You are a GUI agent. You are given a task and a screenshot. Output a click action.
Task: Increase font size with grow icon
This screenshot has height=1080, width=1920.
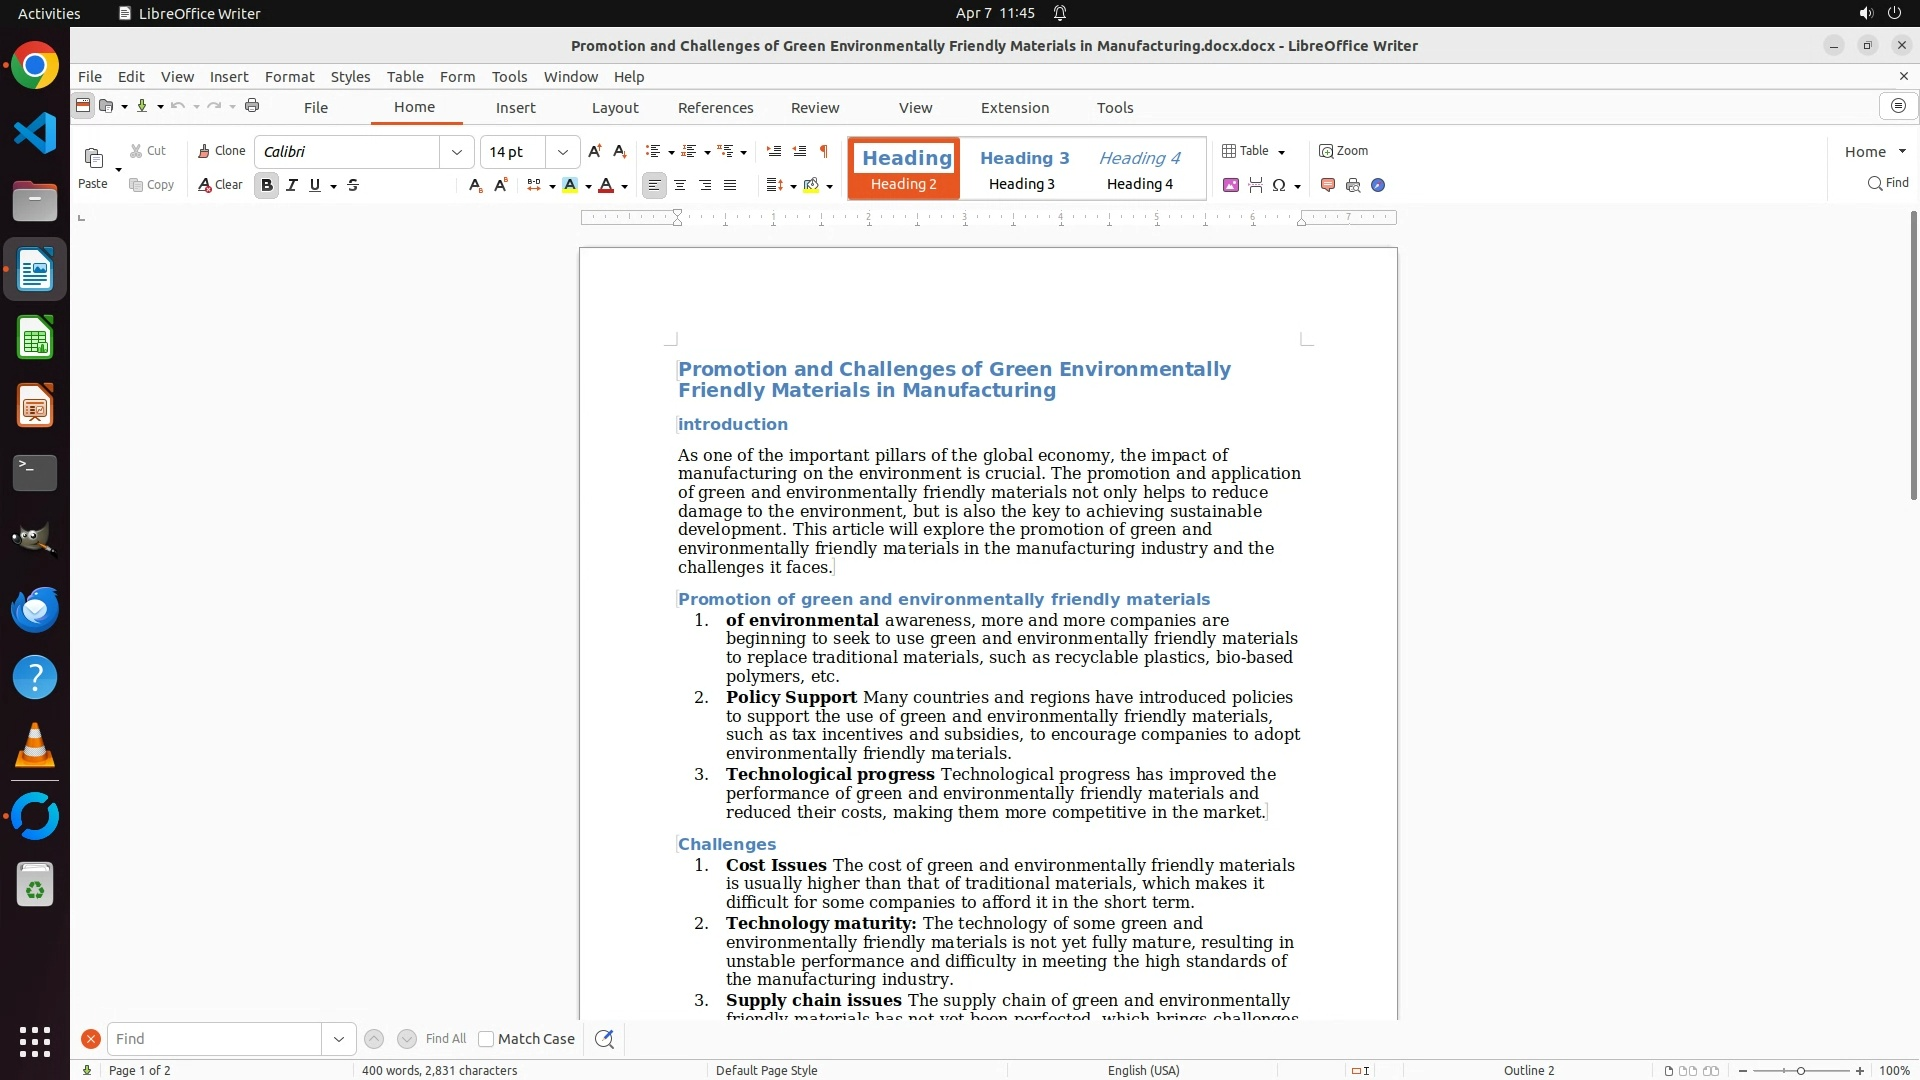tap(595, 151)
